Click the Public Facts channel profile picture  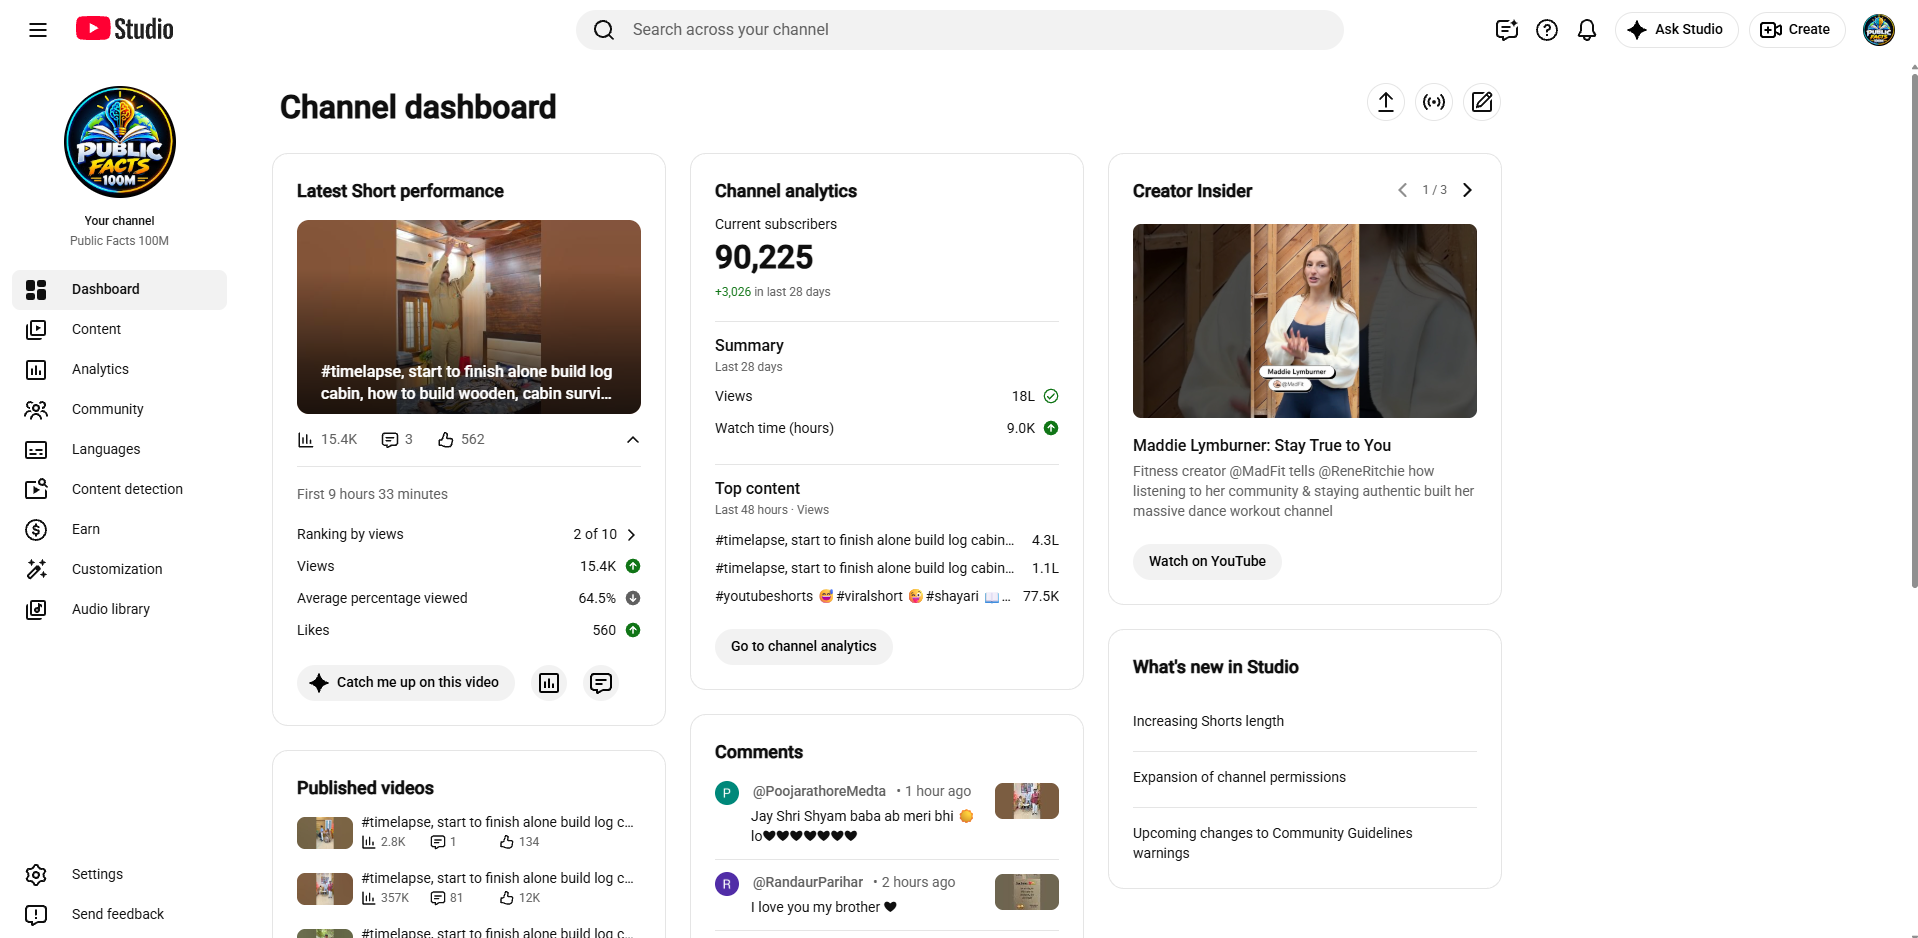point(120,142)
